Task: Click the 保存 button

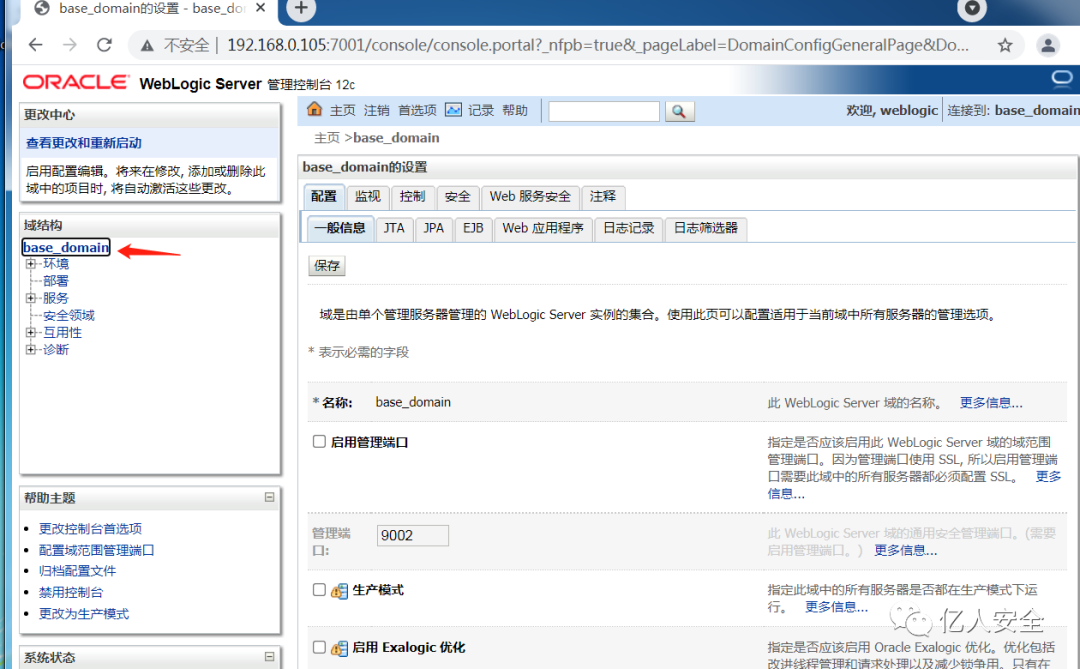Action: [327, 266]
